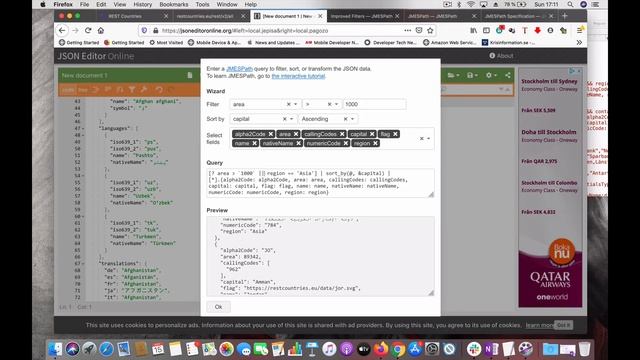Remove the capital field tag
The width and height of the screenshot is (640, 360).
click(x=372, y=134)
